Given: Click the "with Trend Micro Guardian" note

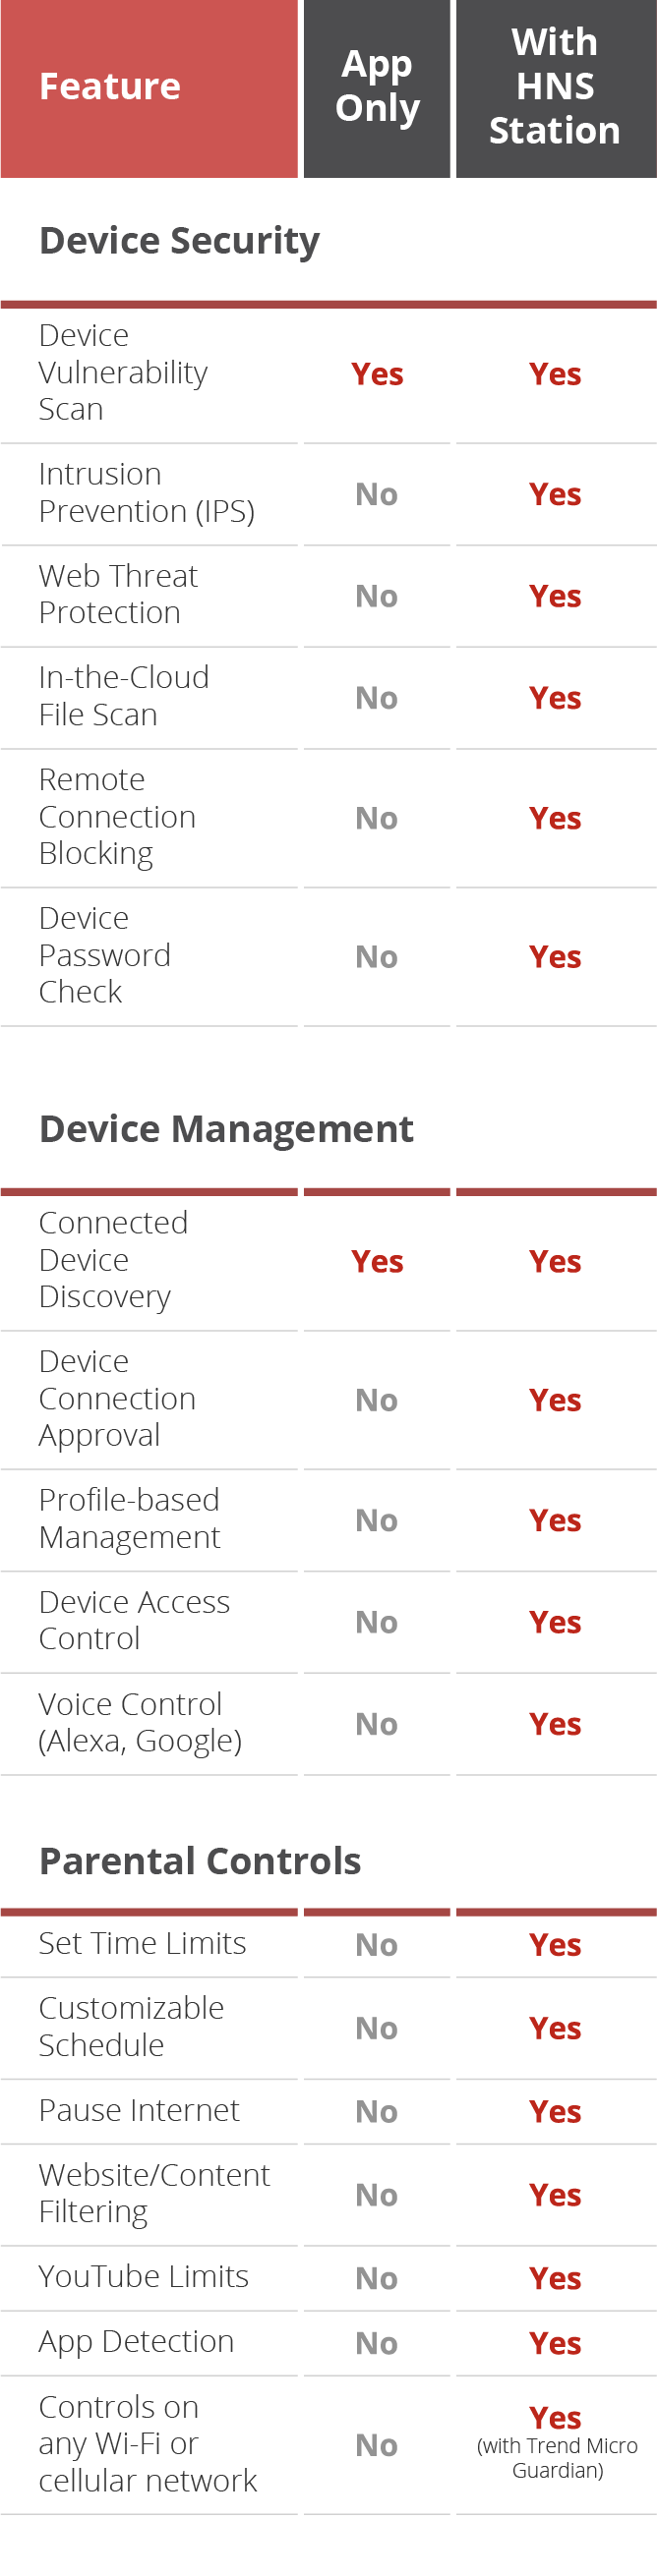Looking at the screenshot, I should [x=557, y=2458].
